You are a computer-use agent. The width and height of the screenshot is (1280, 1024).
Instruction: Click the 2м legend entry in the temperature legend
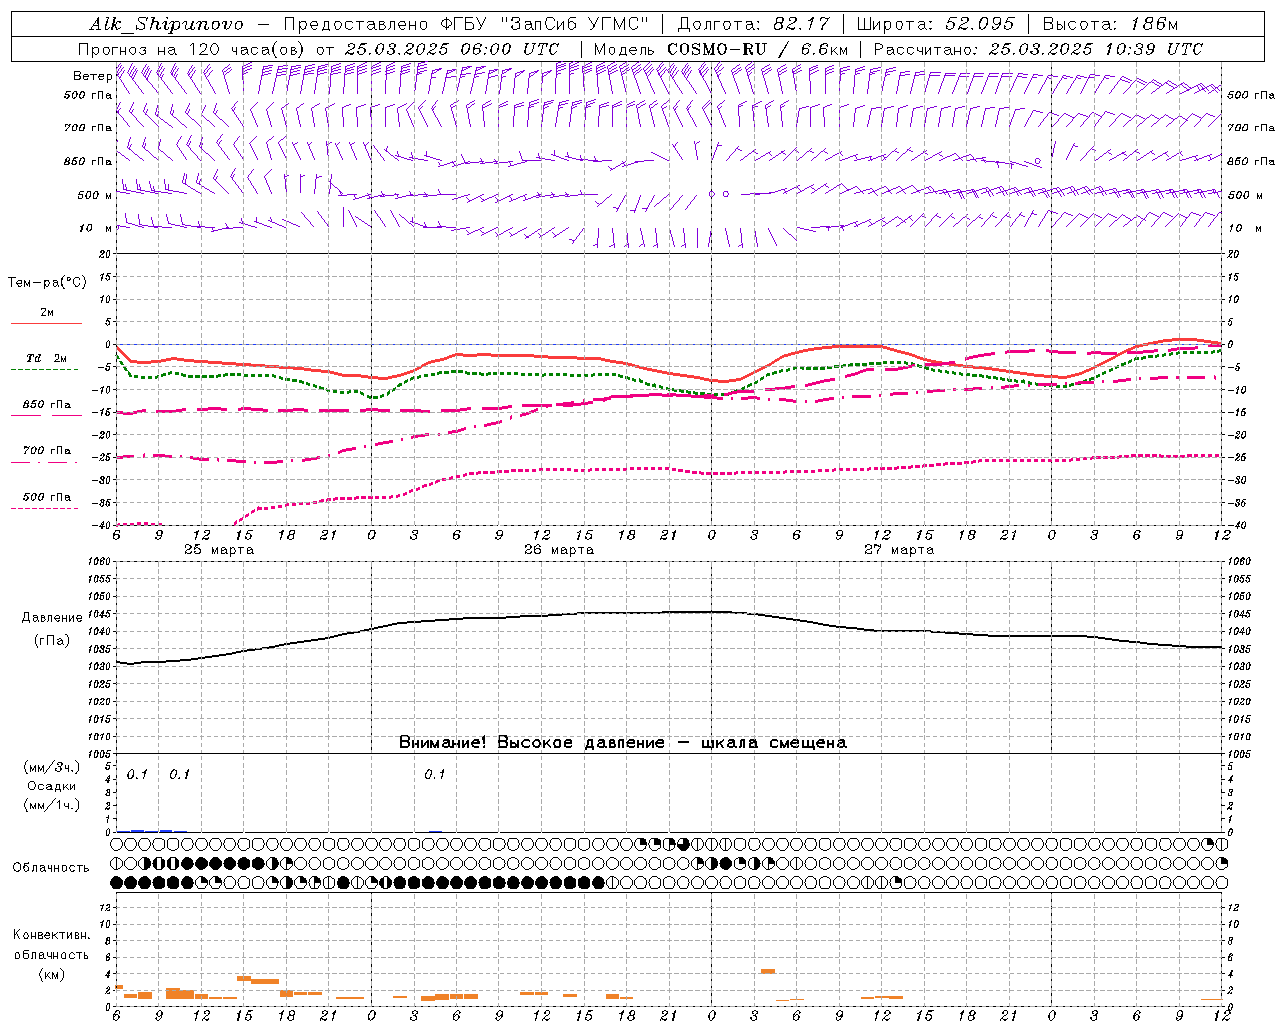pos(47,313)
